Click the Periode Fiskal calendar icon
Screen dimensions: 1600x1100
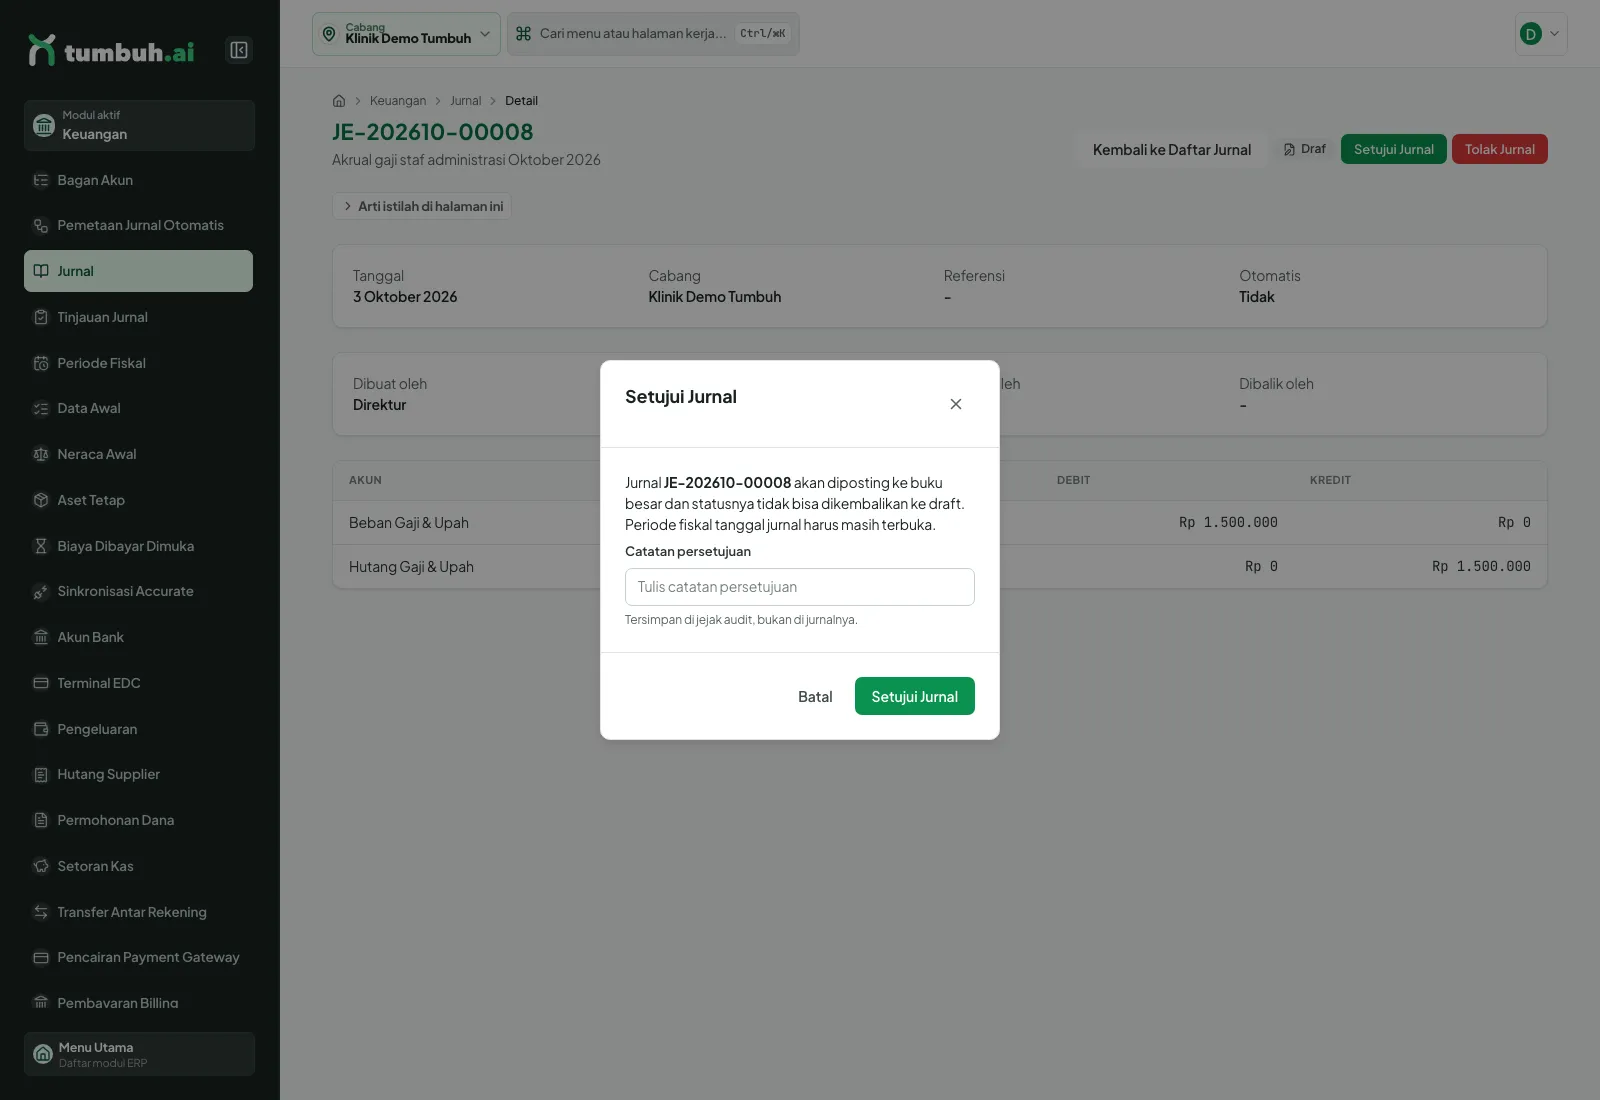(41, 363)
